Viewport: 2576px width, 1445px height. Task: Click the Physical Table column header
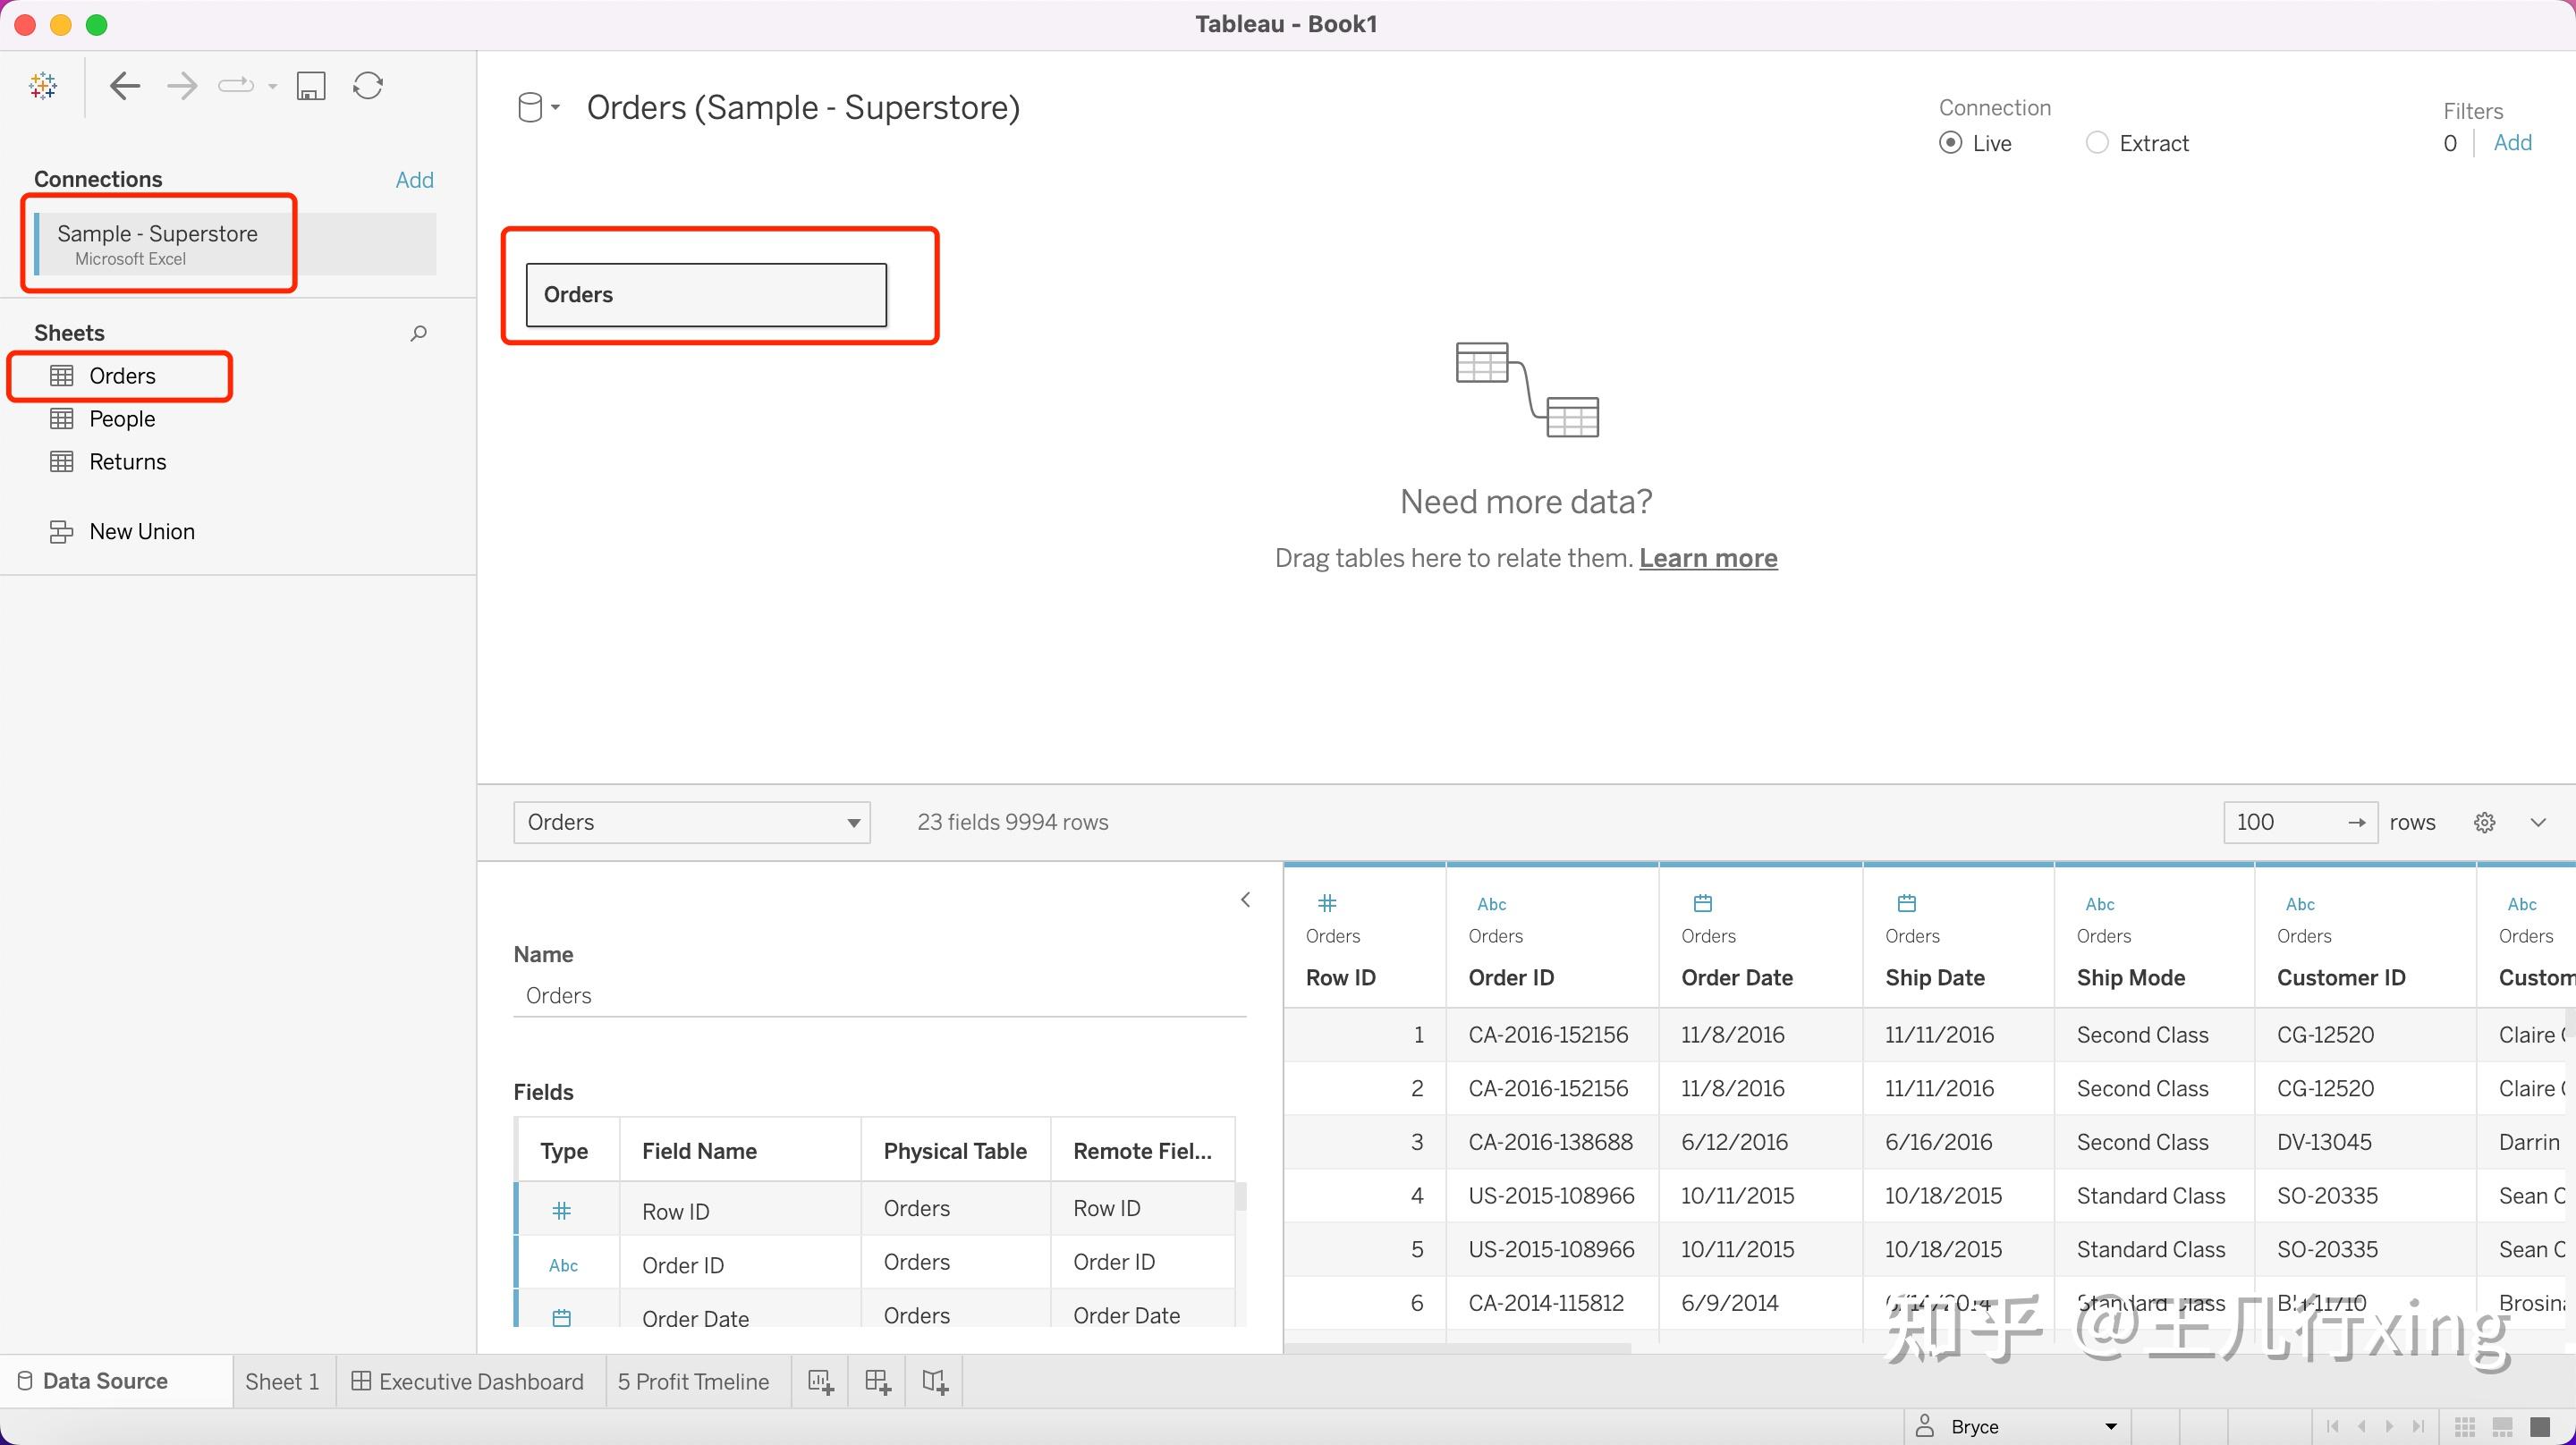pyautogui.click(x=955, y=1151)
